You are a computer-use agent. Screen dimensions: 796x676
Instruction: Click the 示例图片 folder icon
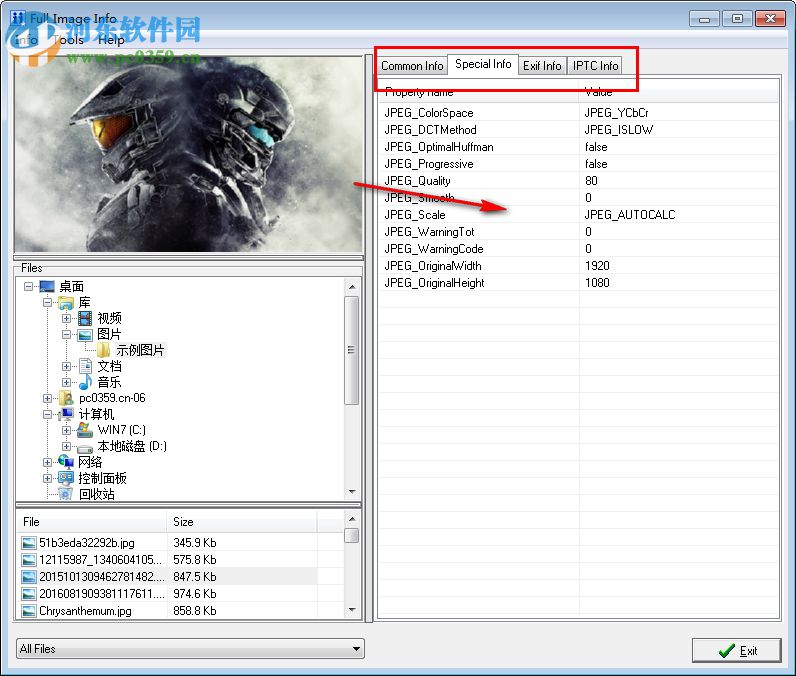click(104, 350)
